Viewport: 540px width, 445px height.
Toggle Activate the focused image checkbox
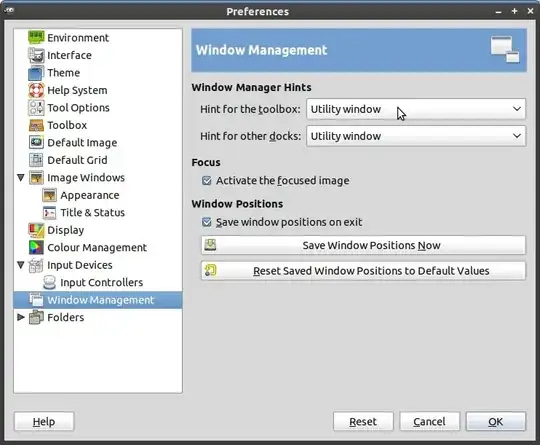(207, 180)
